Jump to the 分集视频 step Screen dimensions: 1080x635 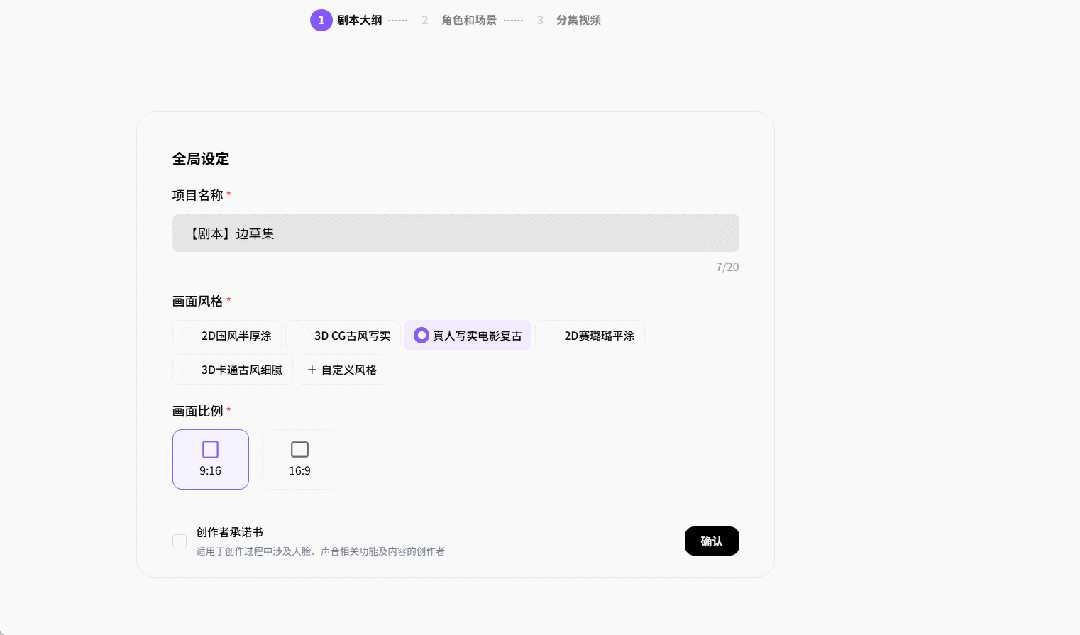tap(578, 20)
